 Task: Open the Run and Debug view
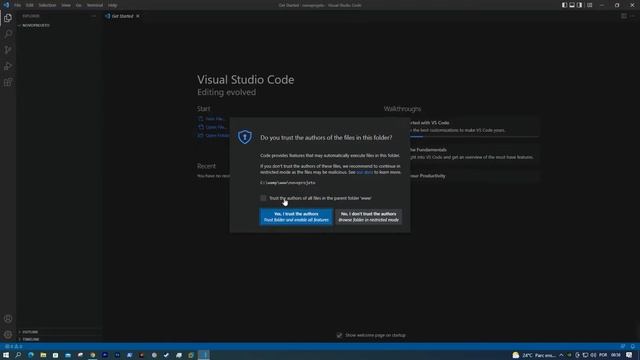(x=8, y=66)
